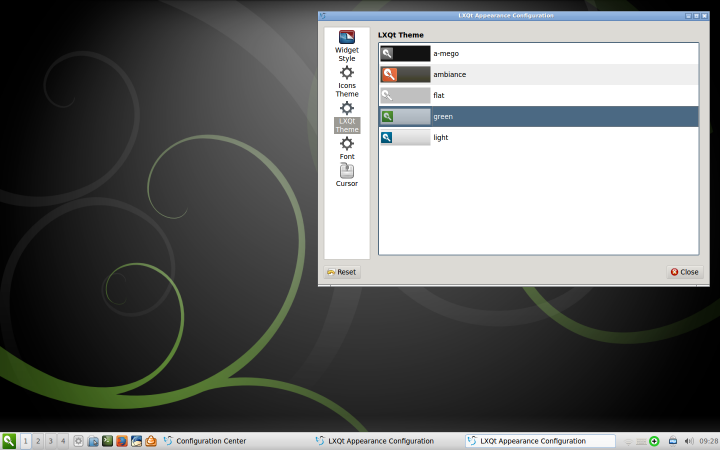The height and width of the screenshot is (450, 720).
Task: Open the Font settings section
Action: point(347,148)
